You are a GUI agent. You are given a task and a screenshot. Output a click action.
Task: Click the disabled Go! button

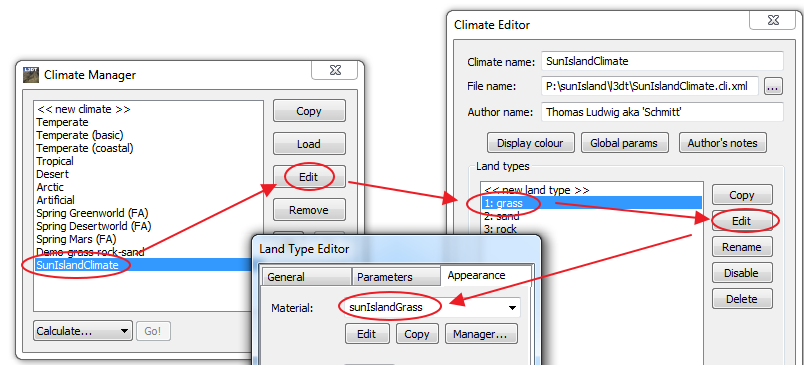[153, 331]
